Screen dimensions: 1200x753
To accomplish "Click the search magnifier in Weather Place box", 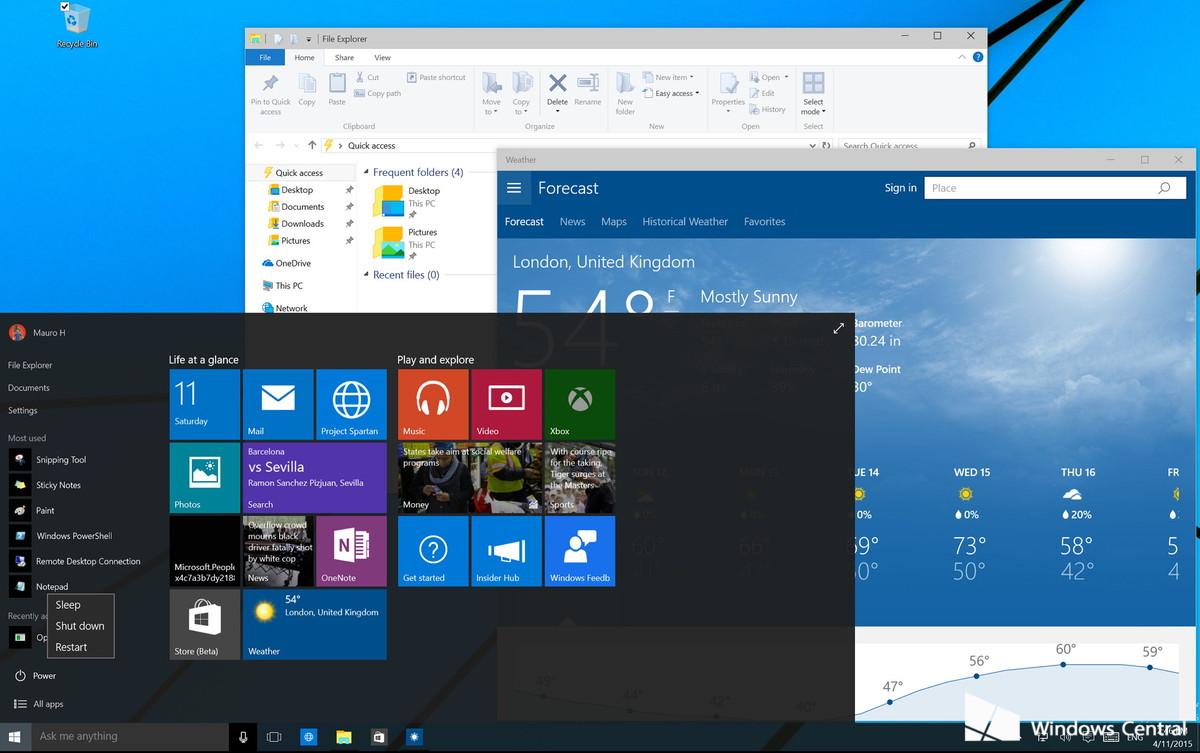I will (x=1164, y=188).
